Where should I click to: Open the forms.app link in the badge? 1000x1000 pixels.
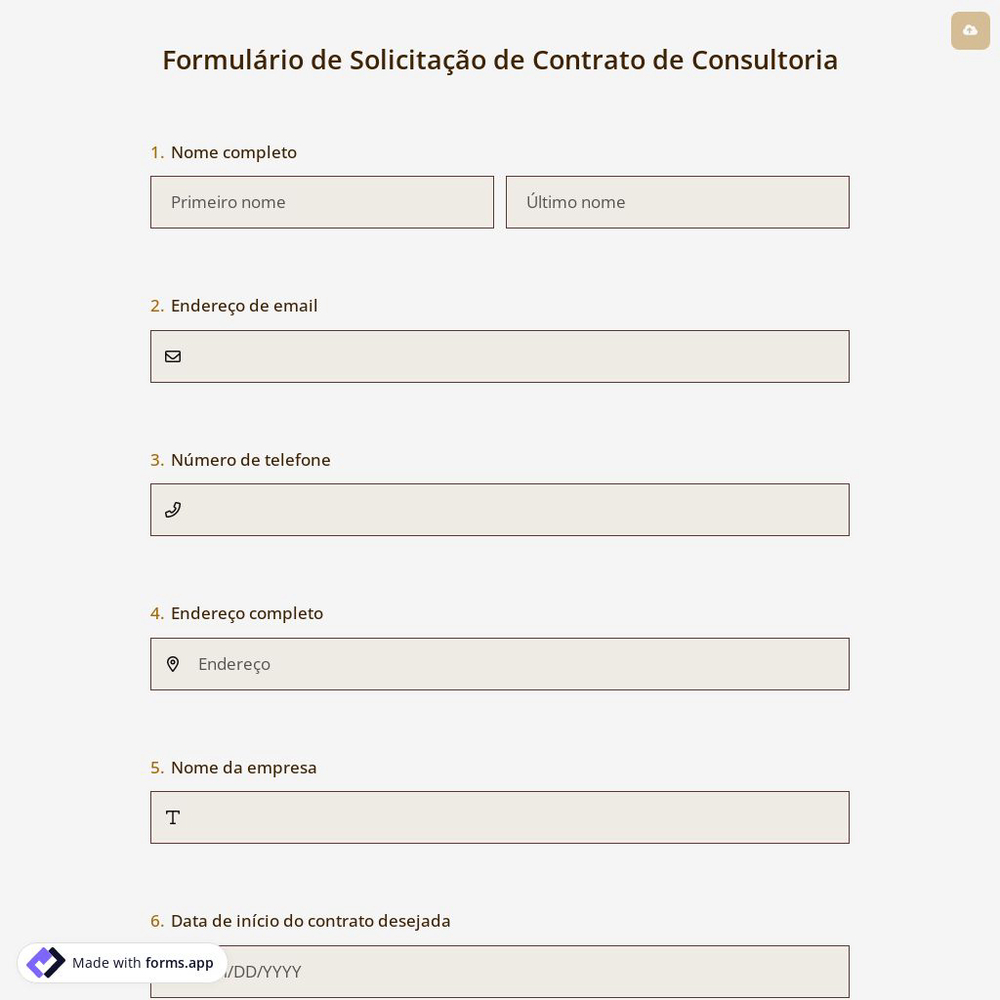coord(179,963)
